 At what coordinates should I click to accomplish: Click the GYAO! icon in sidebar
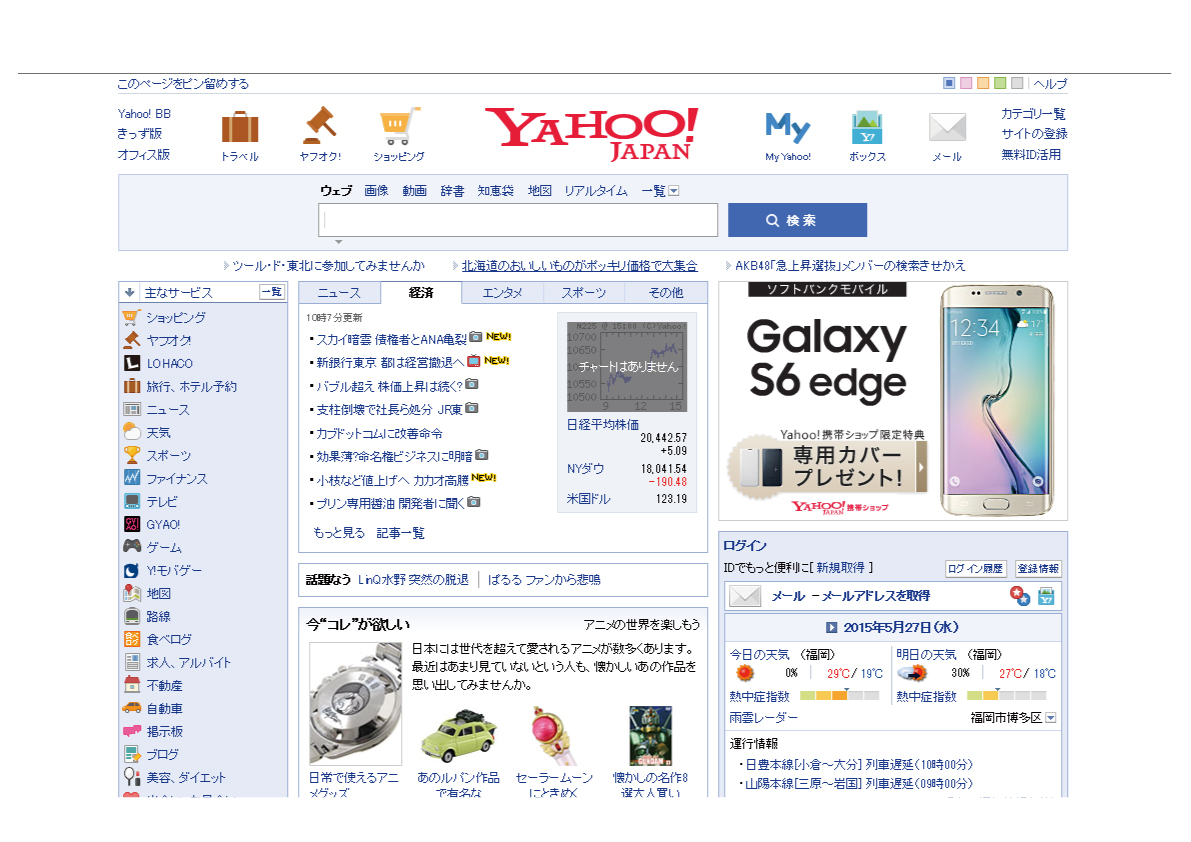coord(132,524)
